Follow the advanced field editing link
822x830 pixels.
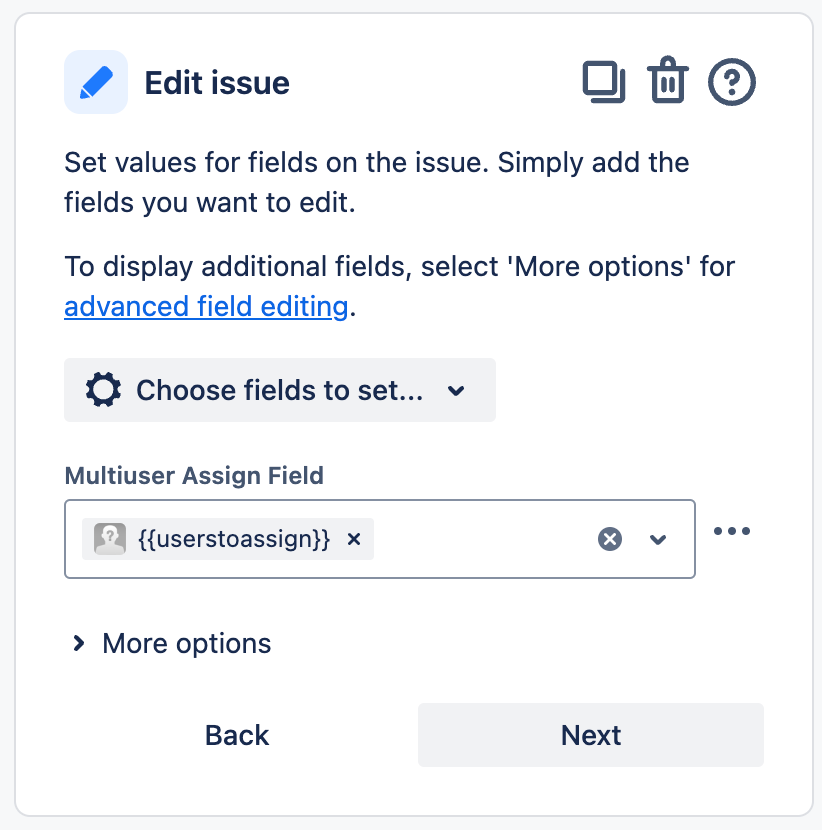pyautogui.click(x=205, y=306)
